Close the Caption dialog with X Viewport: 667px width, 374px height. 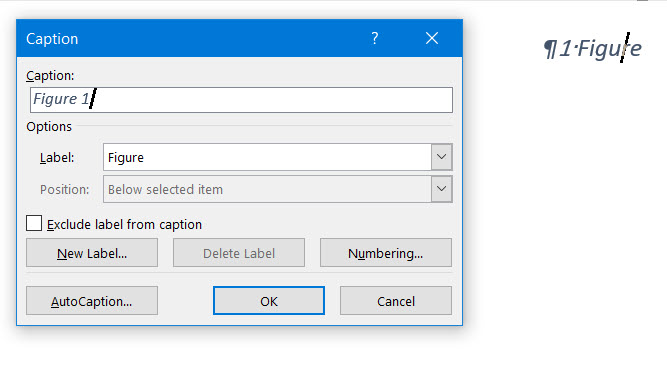click(432, 38)
